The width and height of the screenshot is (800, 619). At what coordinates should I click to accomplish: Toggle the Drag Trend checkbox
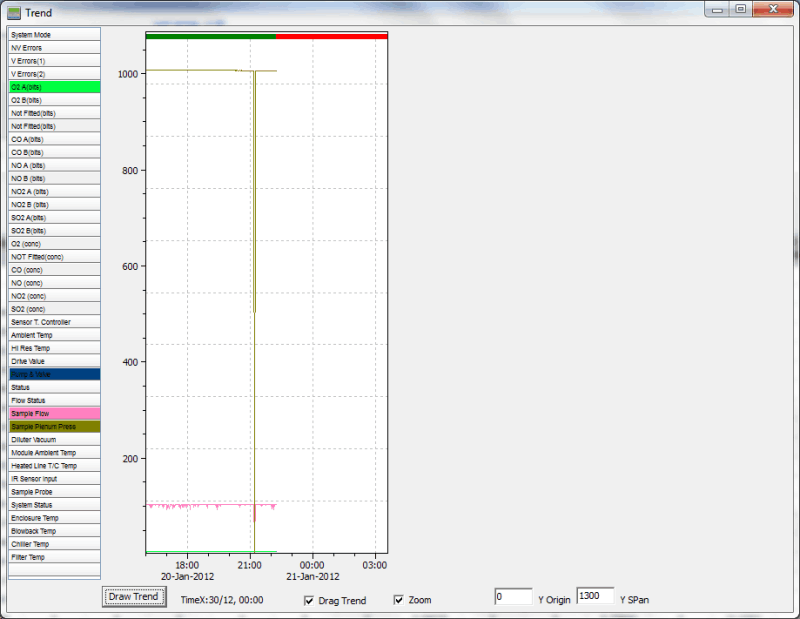pos(310,600)
